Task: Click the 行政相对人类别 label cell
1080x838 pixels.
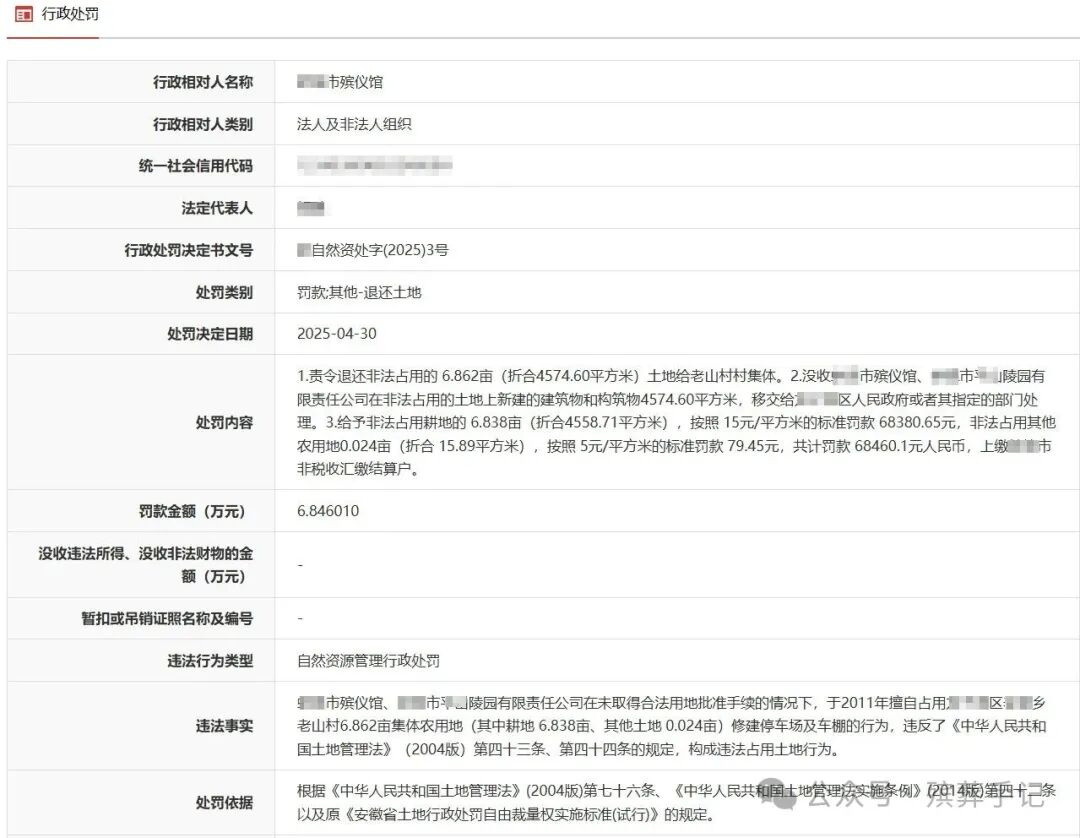Action: click(x=203, y=124)
